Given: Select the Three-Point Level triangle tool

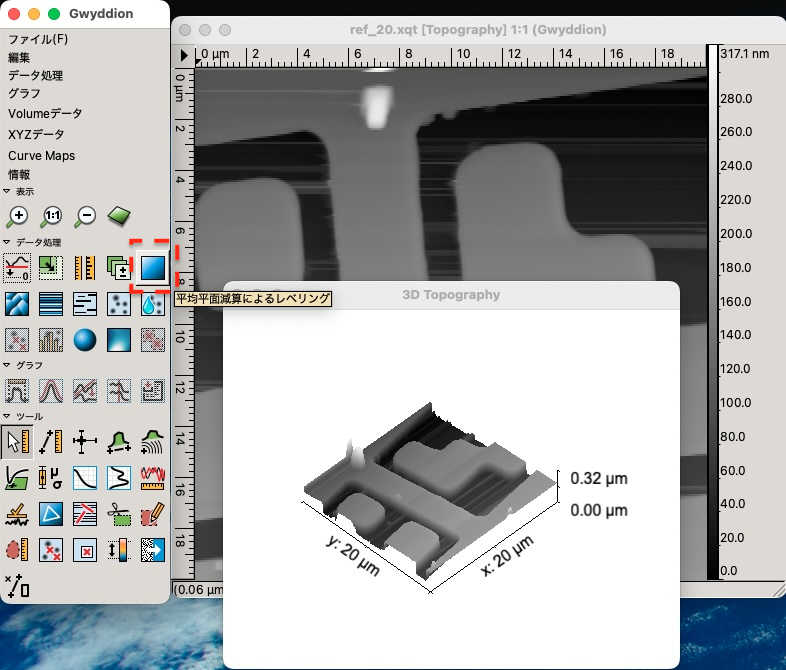Looking at the screenshot, I should click(x=51, y=514).
